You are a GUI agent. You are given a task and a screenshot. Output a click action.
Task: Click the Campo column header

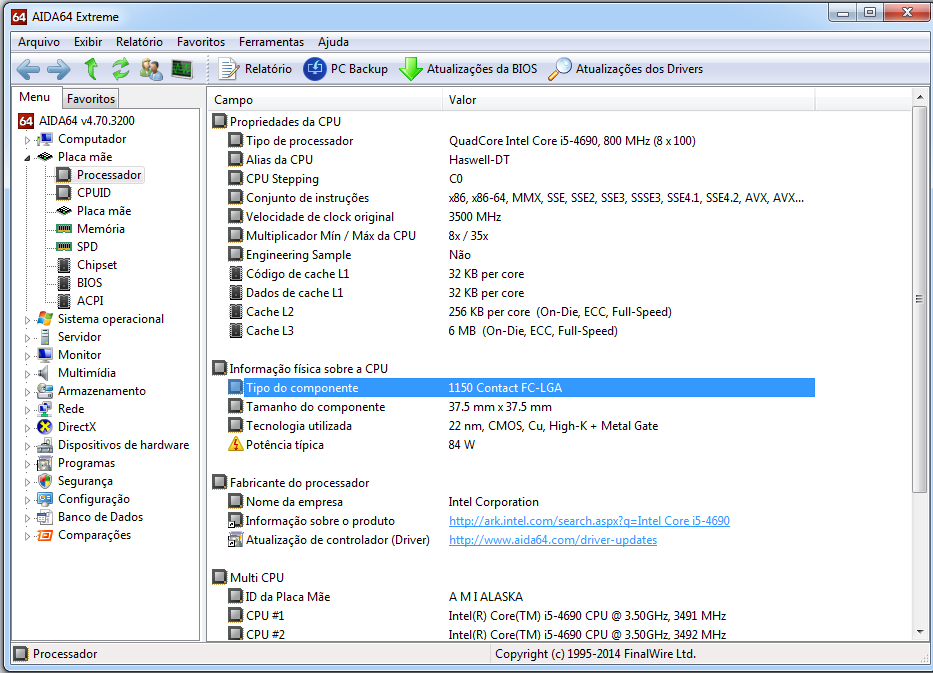(x=325, y=100)
